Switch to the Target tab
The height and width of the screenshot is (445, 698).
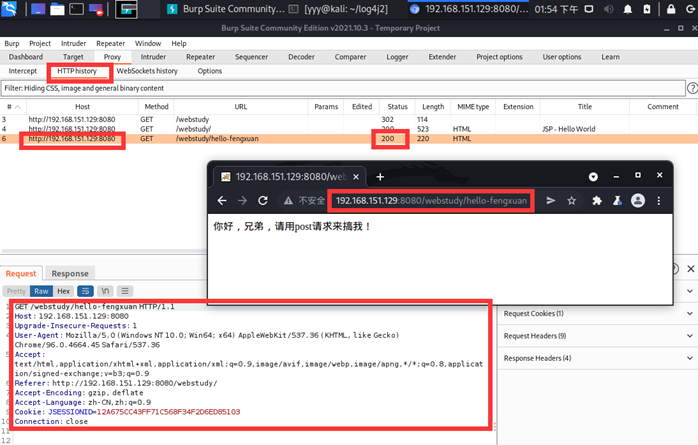click(73, 57)
